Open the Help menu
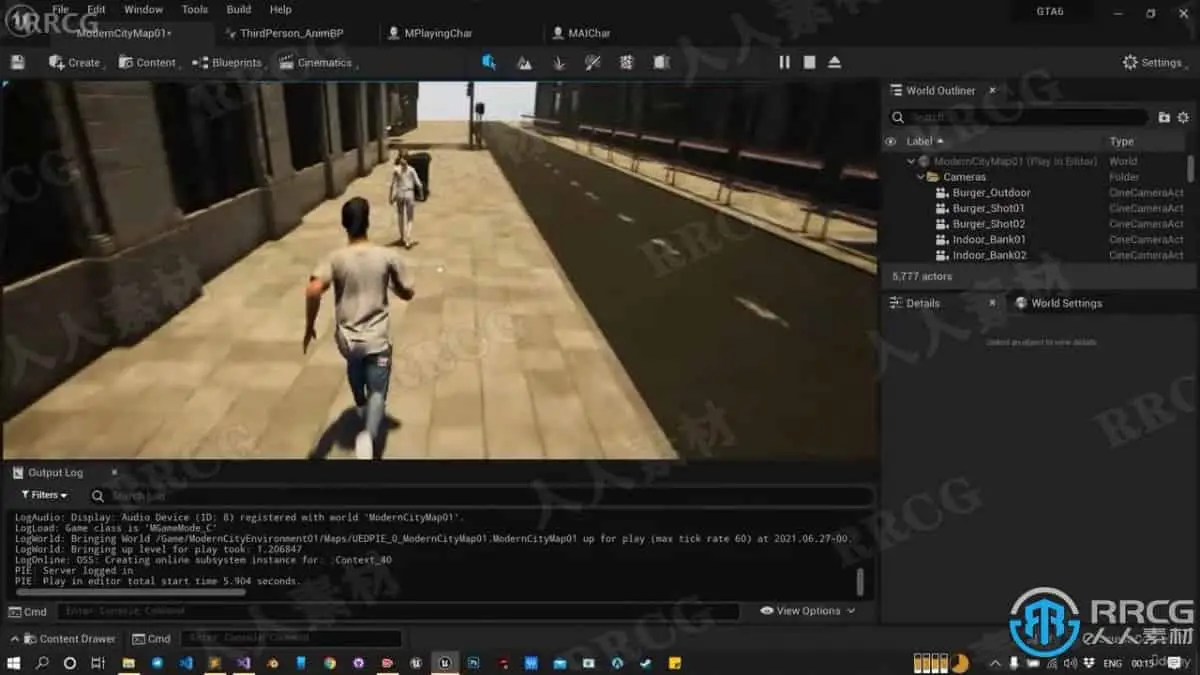Image resolution: width=1200 pixels, height=675 pixels. tap(281, 9)
